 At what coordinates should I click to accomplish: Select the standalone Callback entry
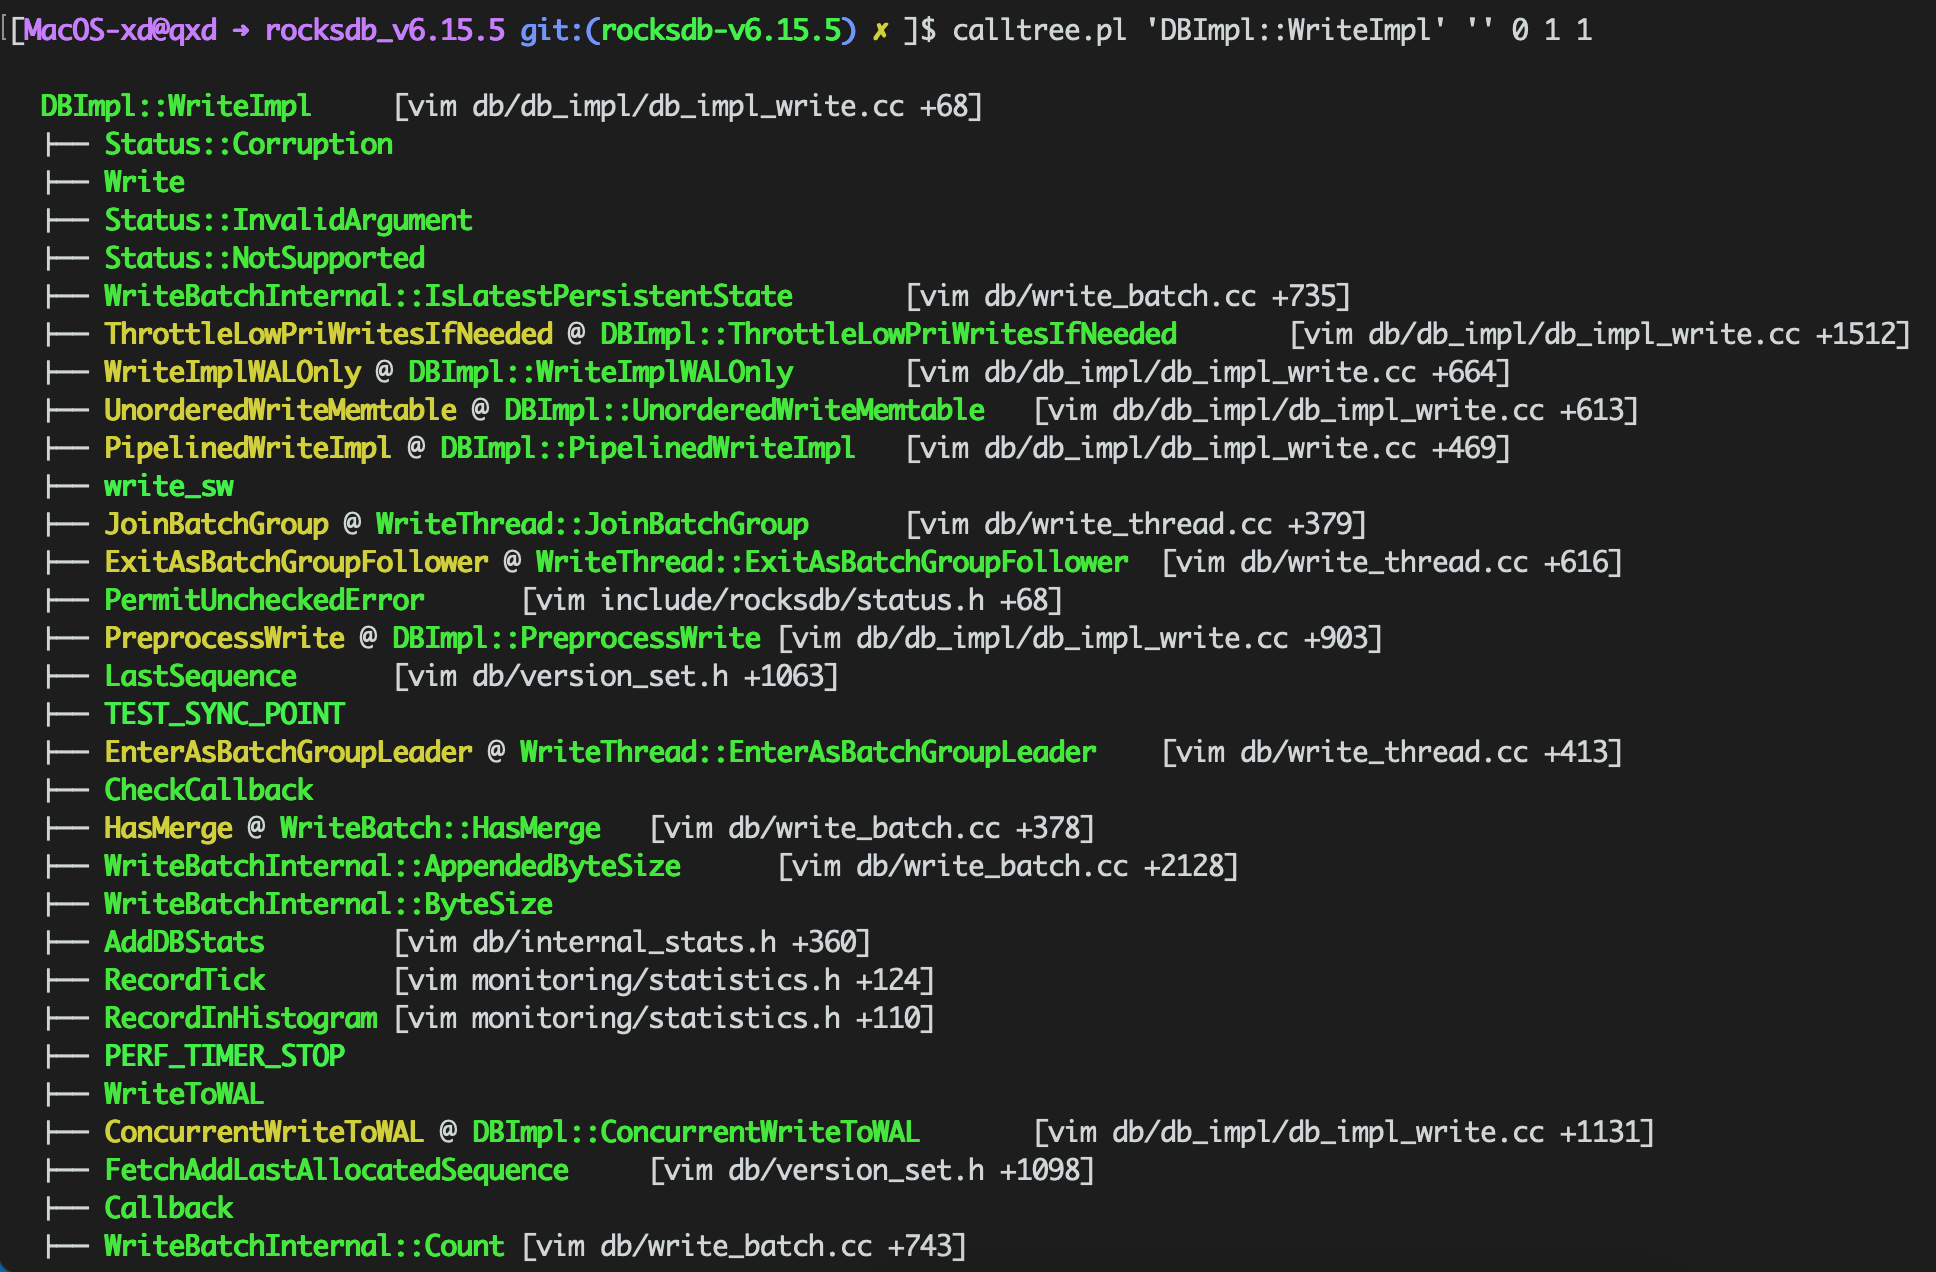(x=169, y=1208)
